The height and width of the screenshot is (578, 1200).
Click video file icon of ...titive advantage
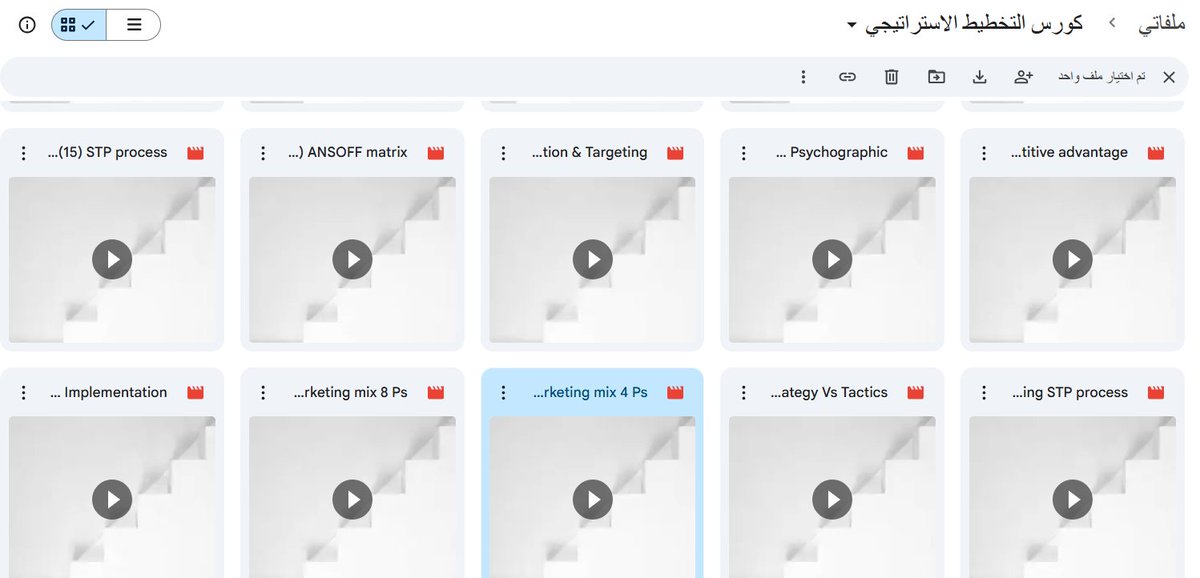(x=1156, y=153)
